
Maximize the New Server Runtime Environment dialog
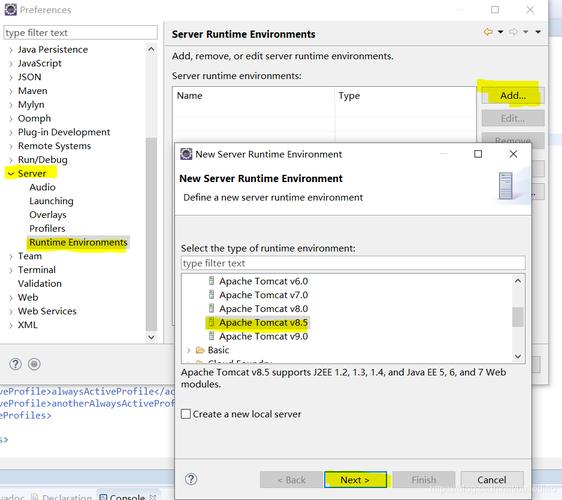478,154
